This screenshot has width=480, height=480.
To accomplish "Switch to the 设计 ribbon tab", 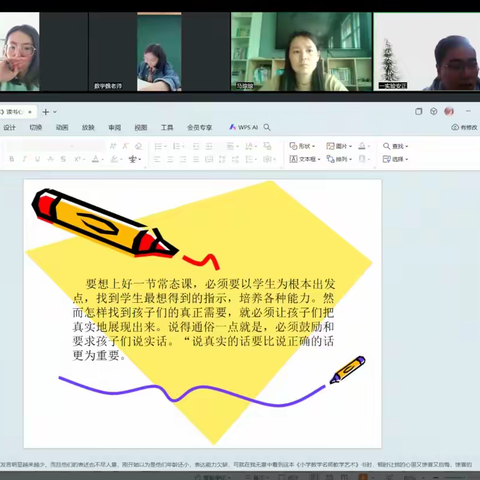I will [x=9, y=127].
